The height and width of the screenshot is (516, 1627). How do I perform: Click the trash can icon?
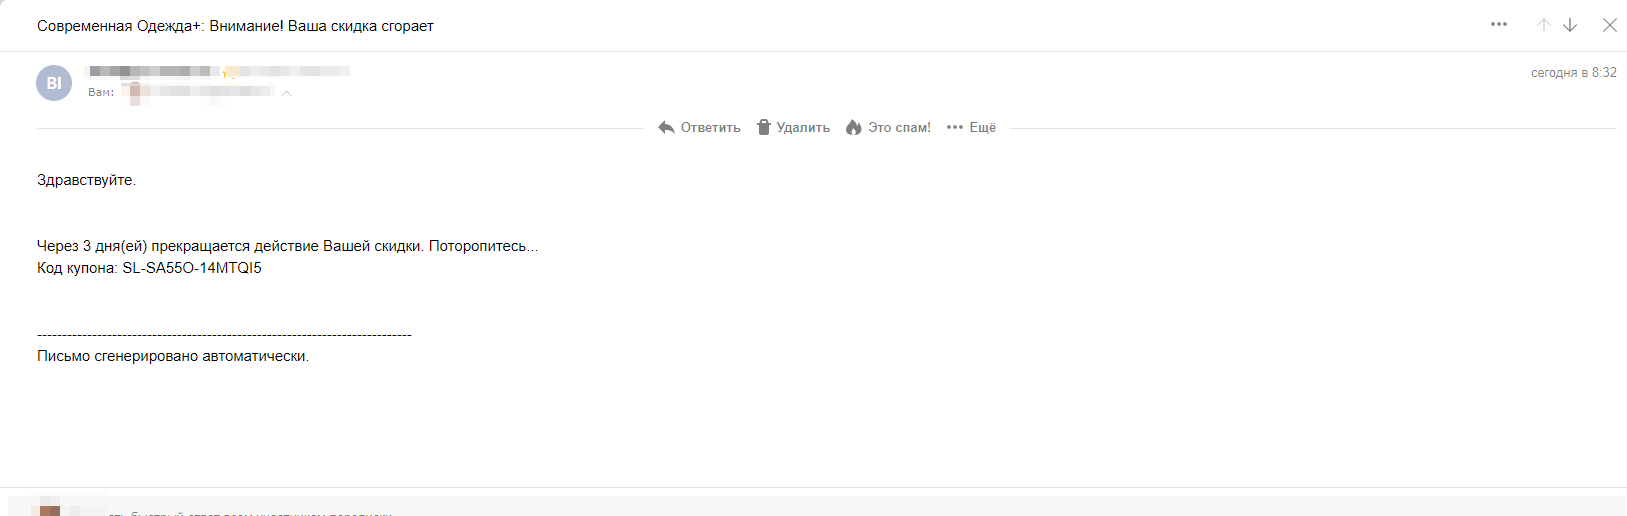(x=764, y=127)
